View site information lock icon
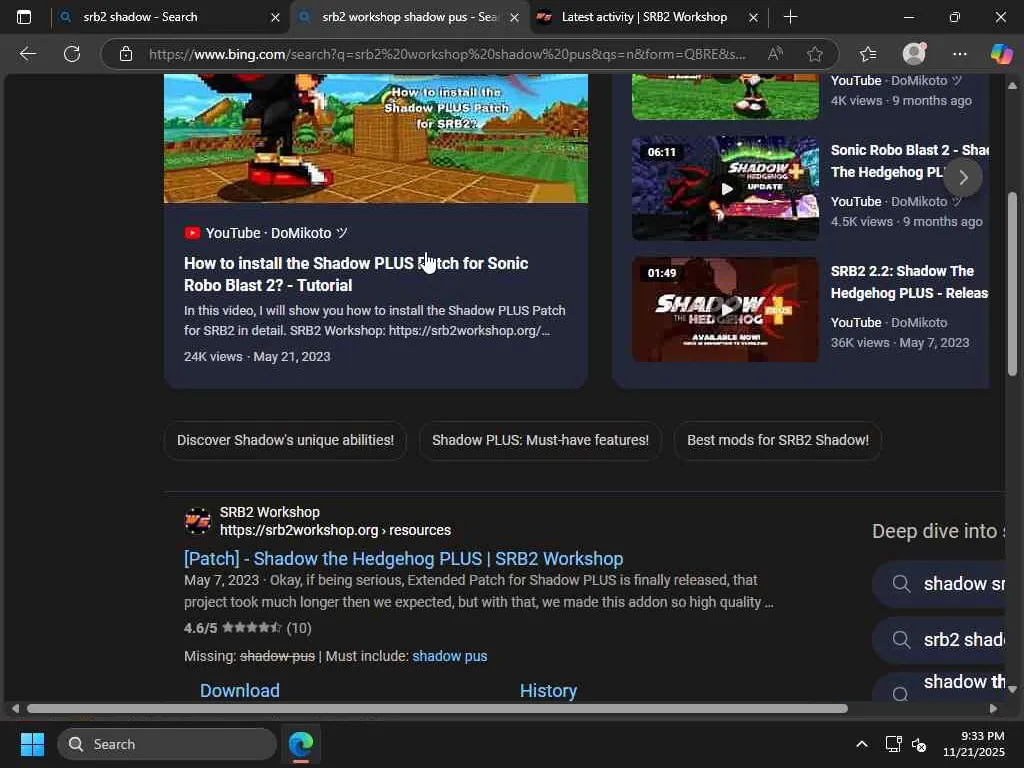Image resolution: width=1024 pixels, height=768 pixels. pyautogui.click(x=126, y=54)
